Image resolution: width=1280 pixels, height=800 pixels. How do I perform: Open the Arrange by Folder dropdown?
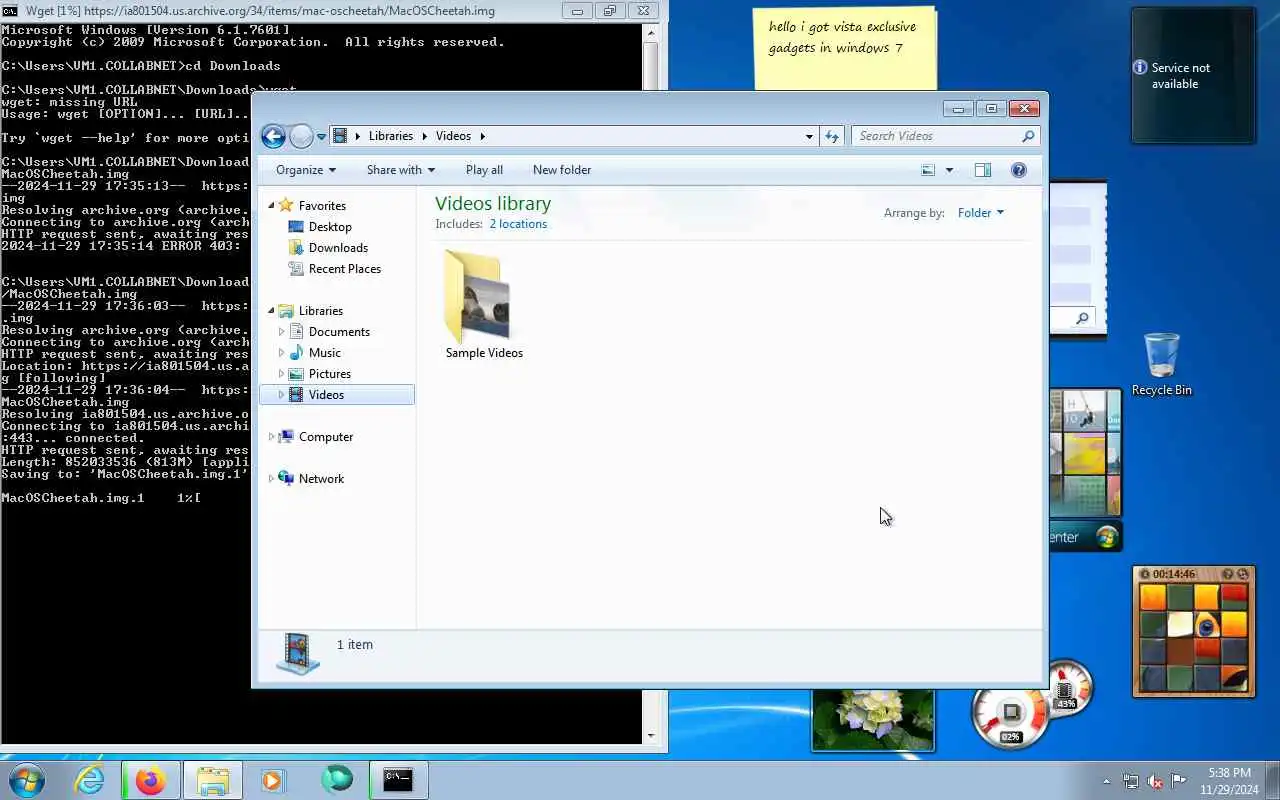(x=980, y=213)
